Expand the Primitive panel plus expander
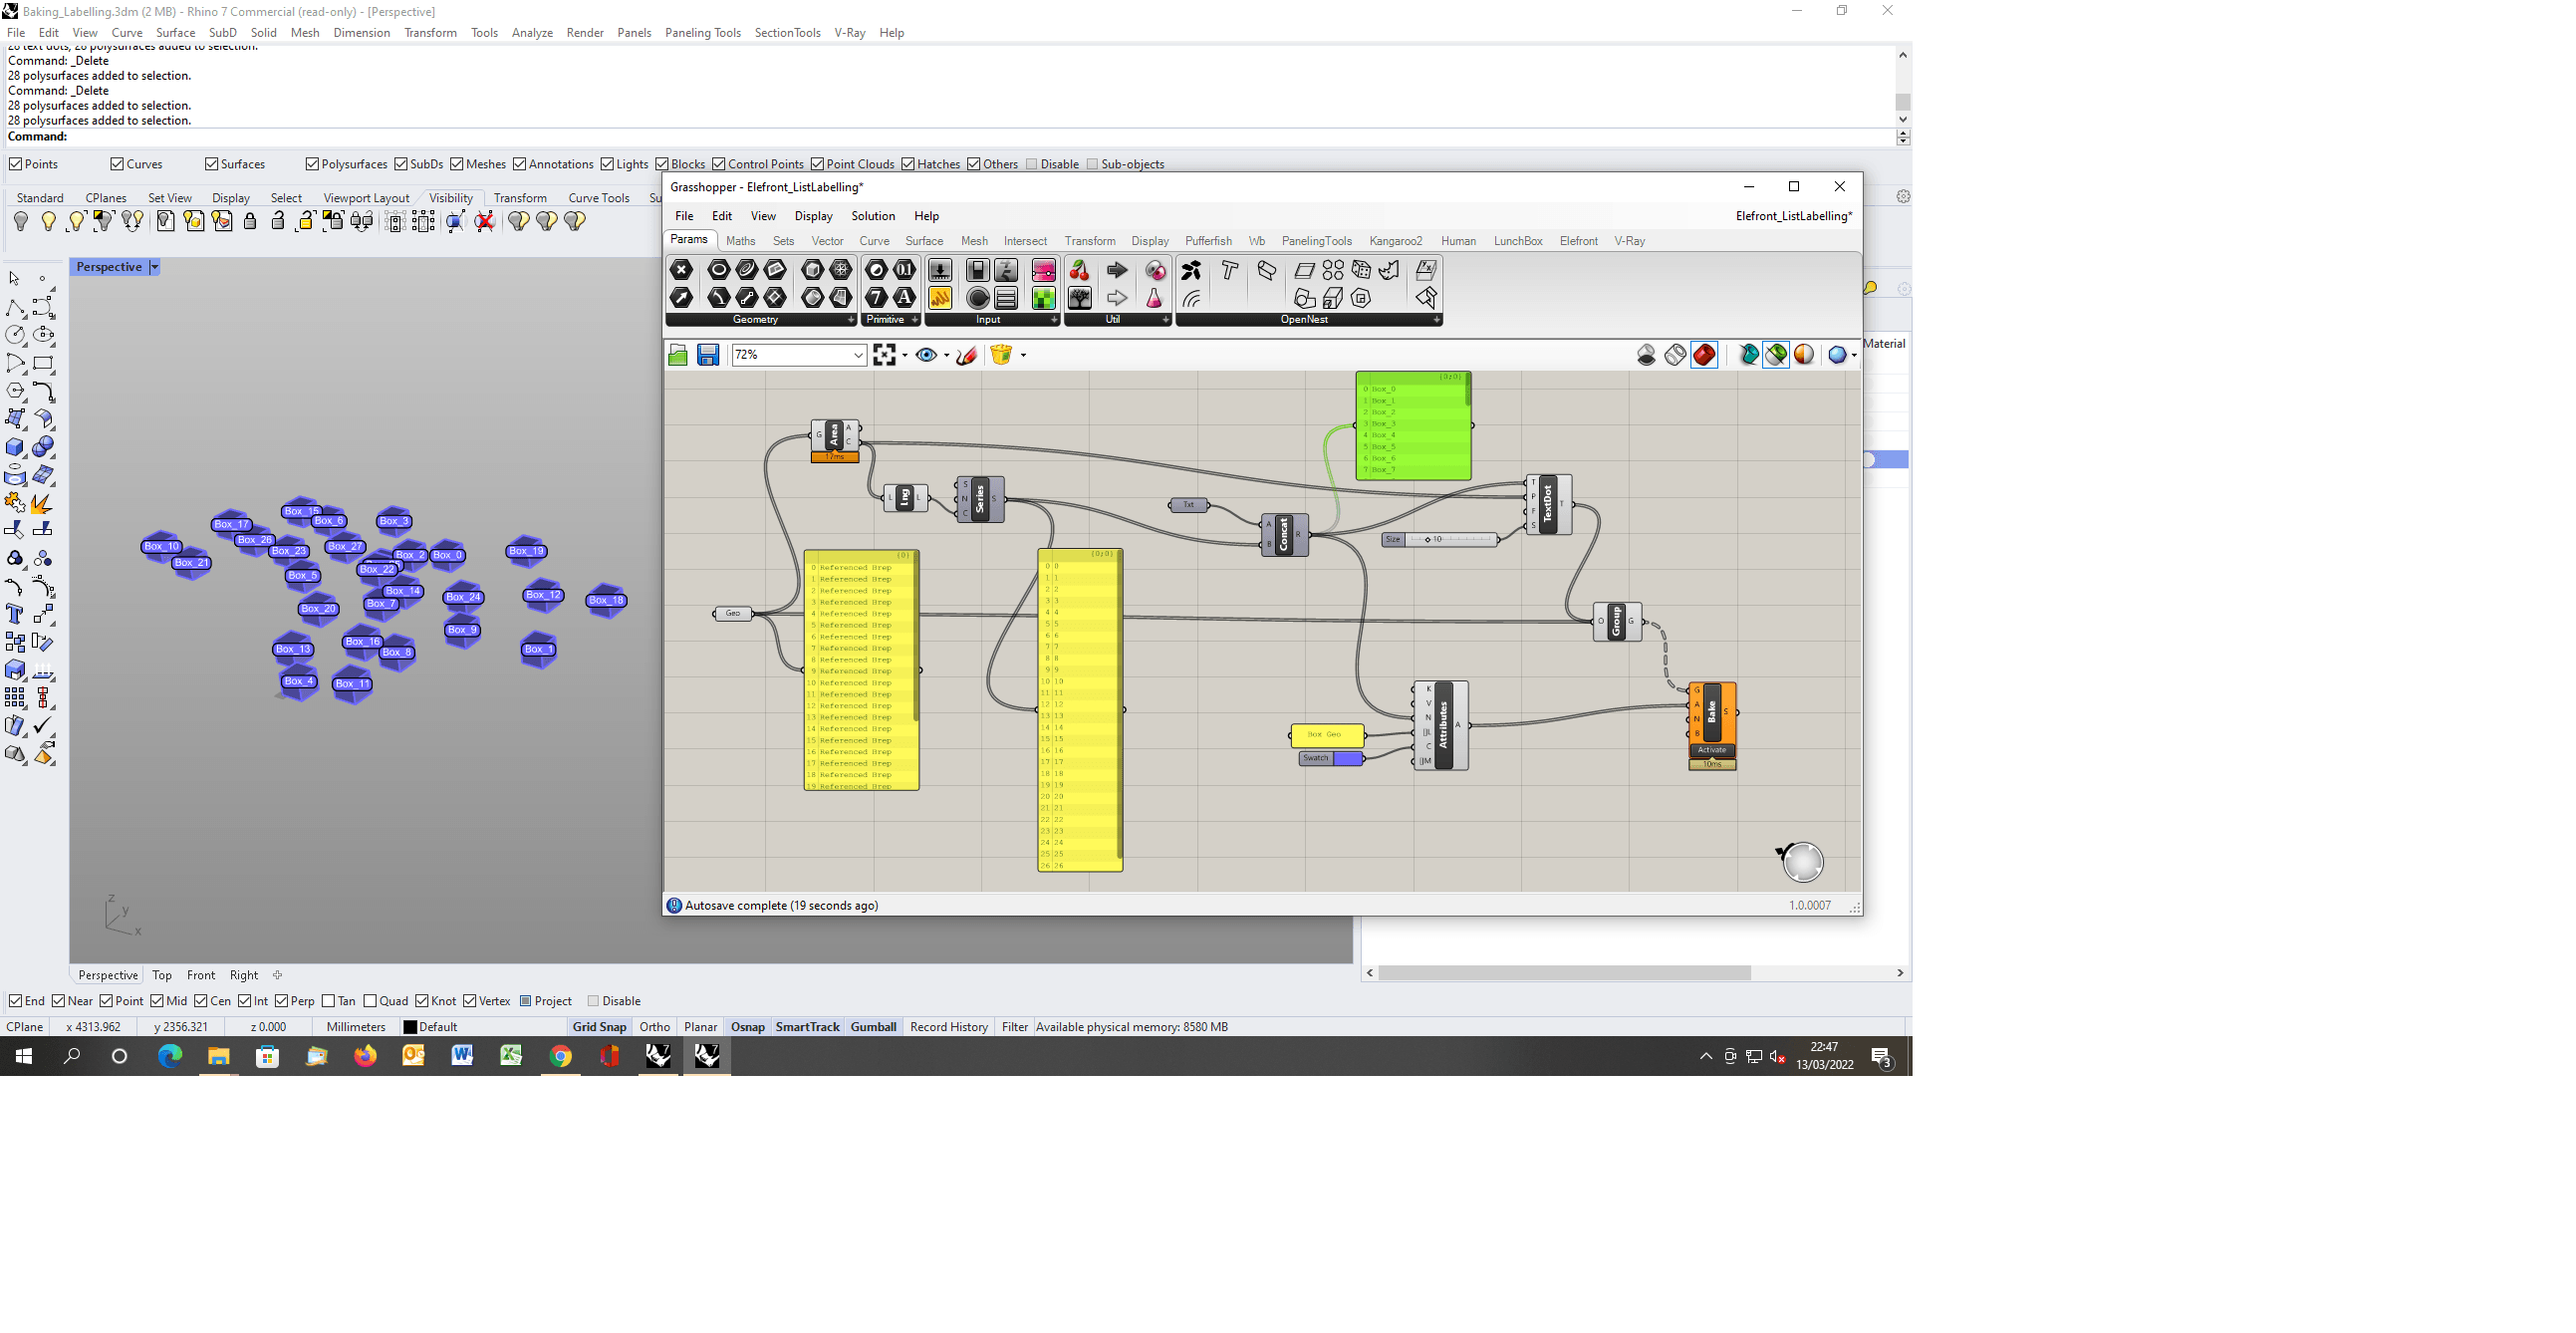 (914, 320)
